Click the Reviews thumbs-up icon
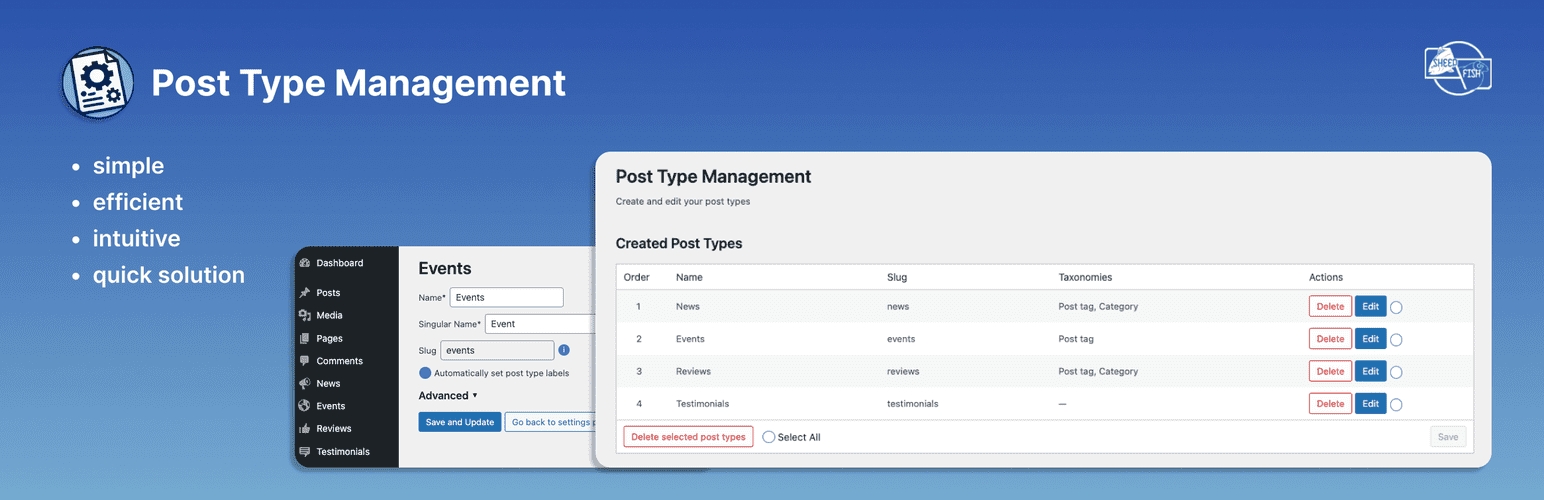 point(304,428)
